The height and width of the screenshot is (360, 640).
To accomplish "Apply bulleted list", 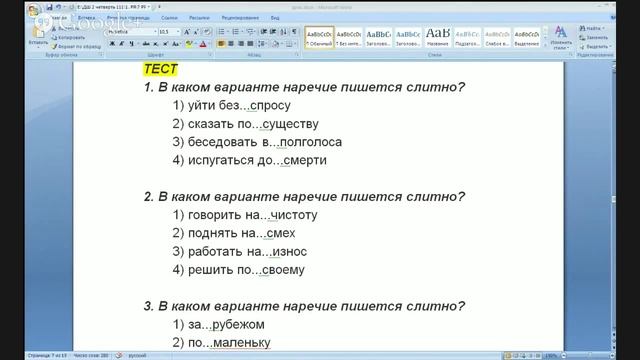I will (221, 32).
